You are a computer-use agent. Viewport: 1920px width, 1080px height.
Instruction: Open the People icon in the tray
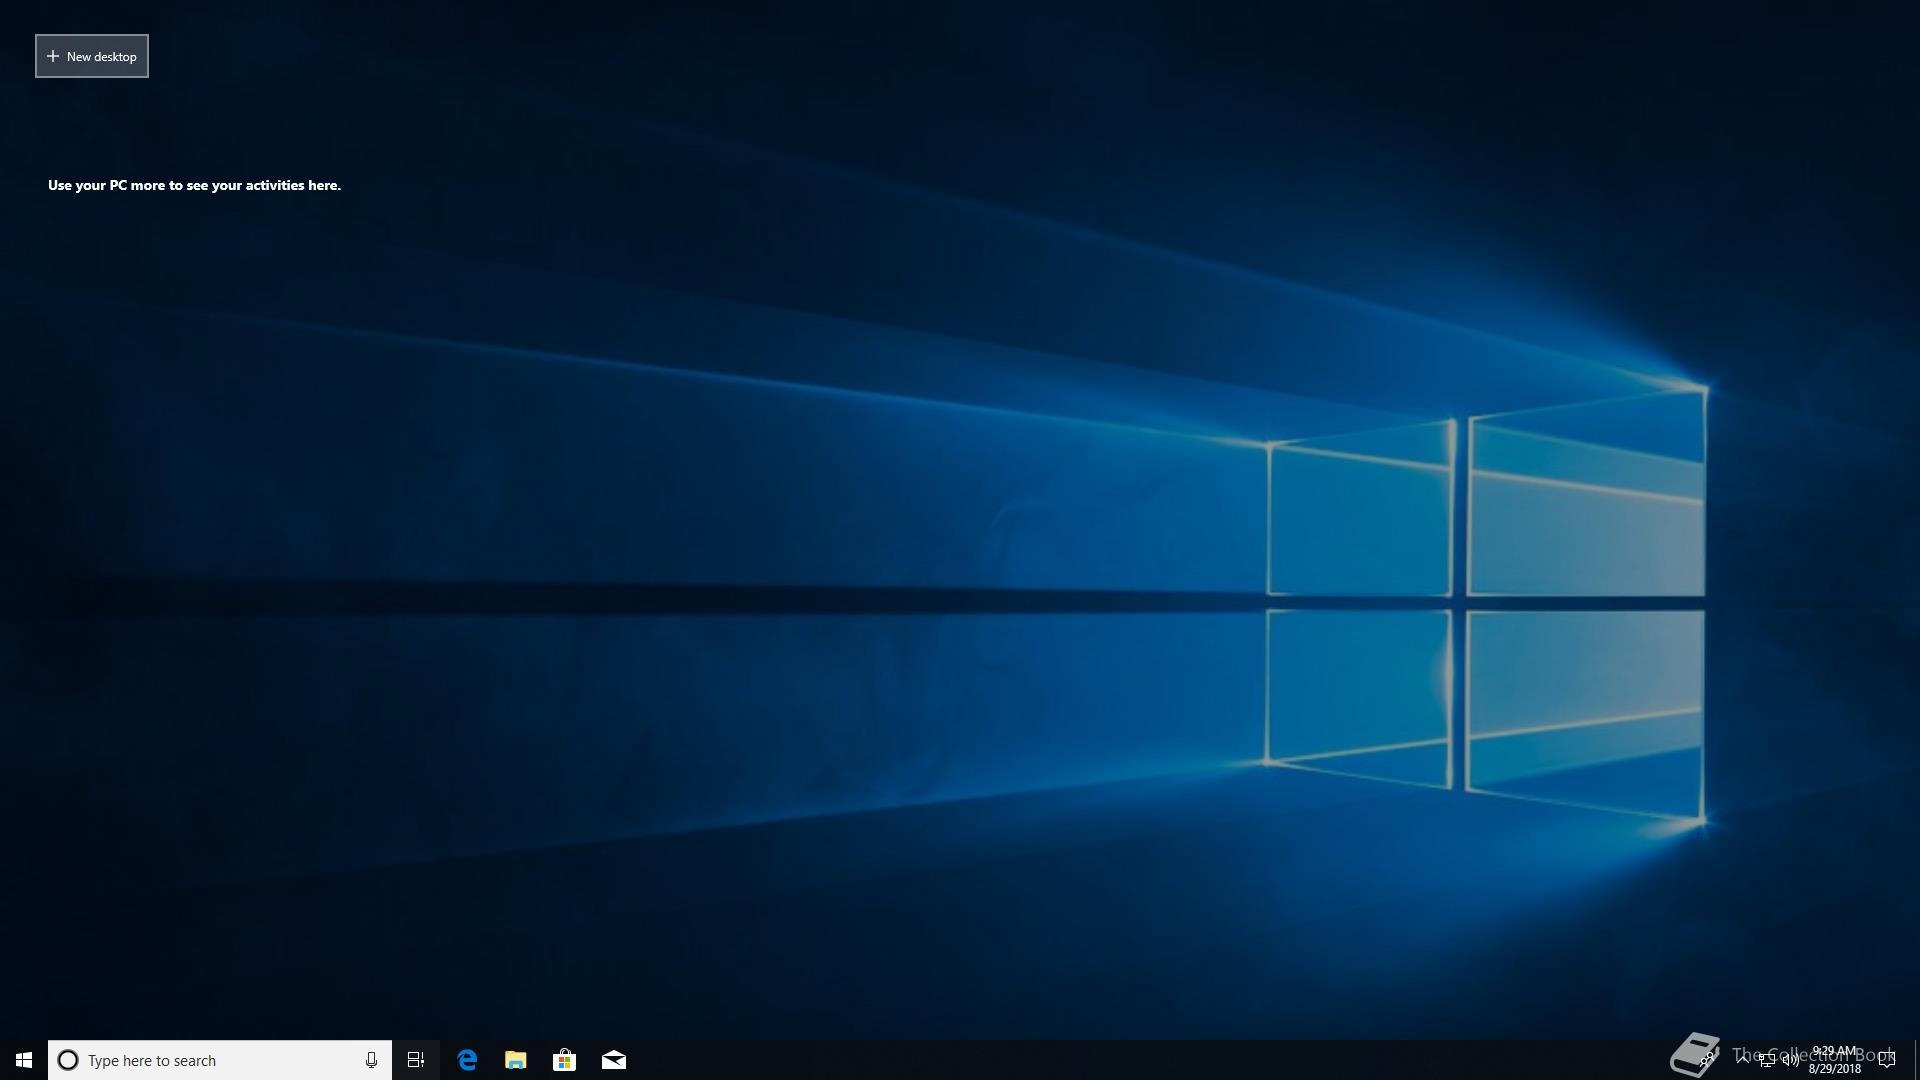(1709, 1060)
